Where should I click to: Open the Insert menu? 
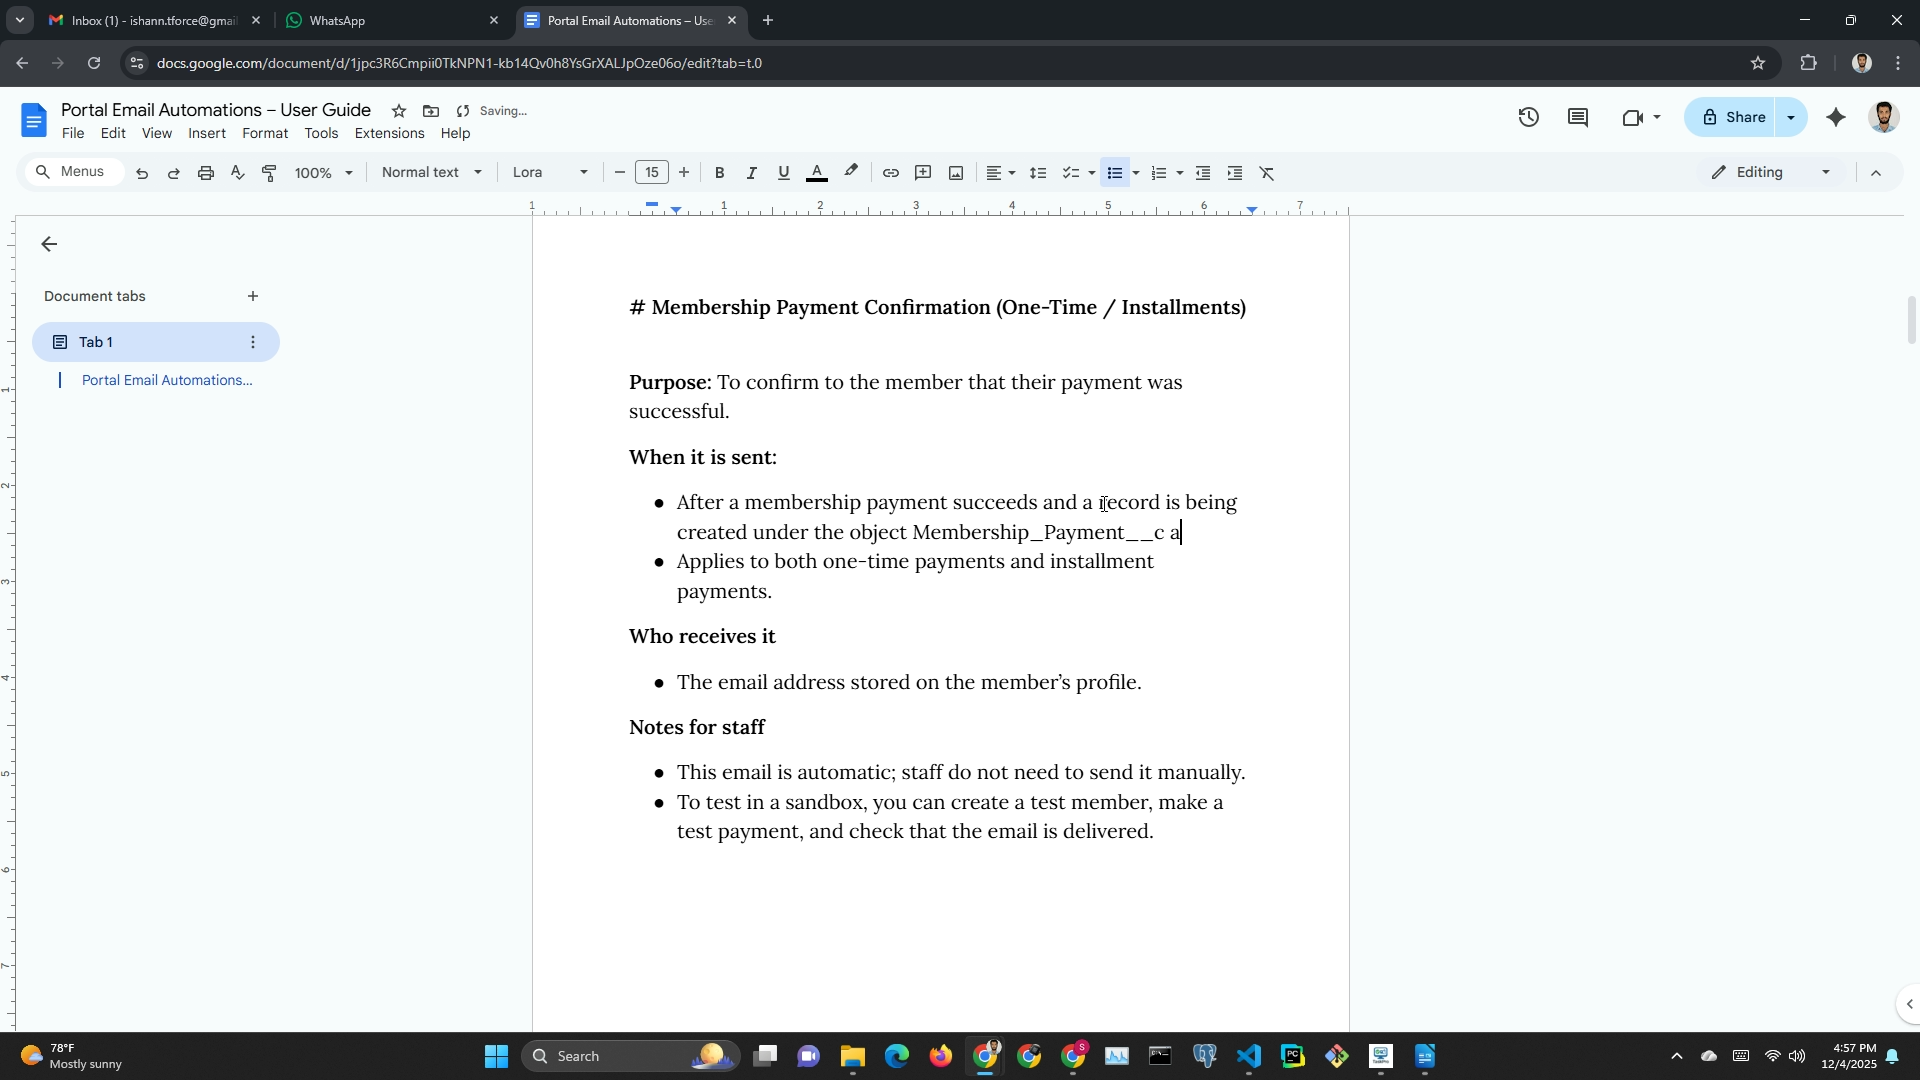(206, 133)
